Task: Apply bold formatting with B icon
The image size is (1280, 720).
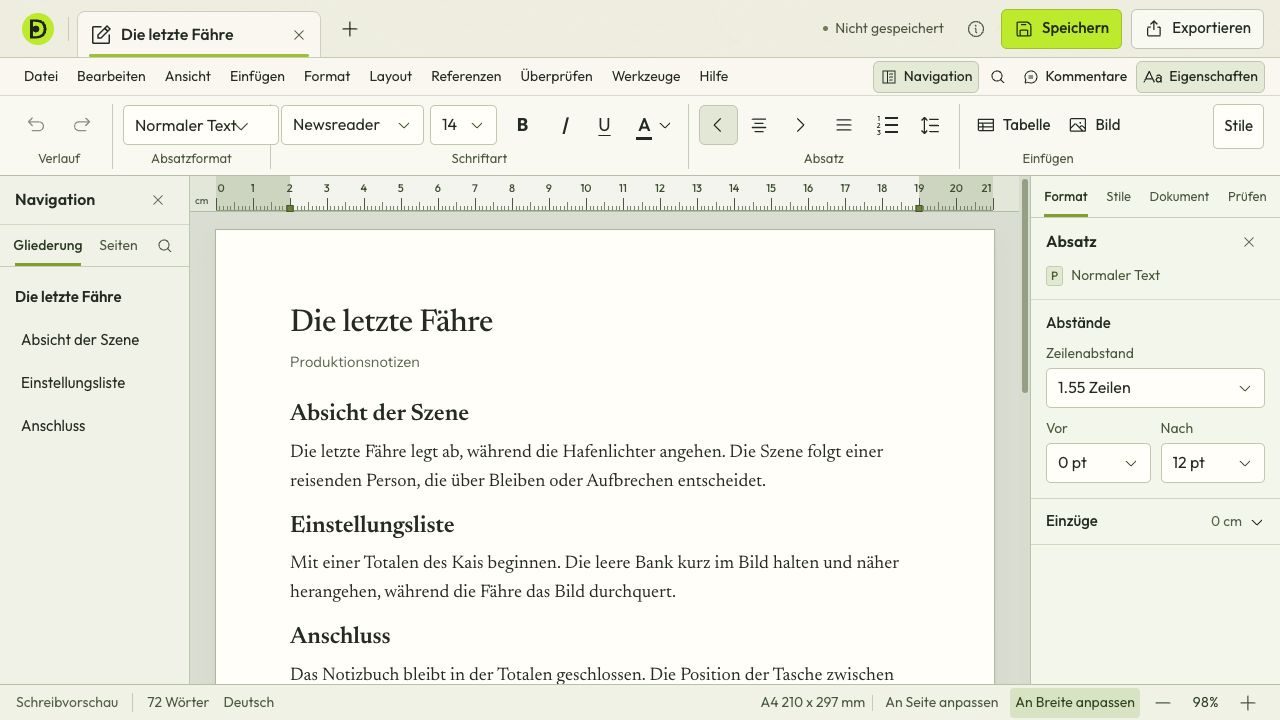Action: pos(522,125)
